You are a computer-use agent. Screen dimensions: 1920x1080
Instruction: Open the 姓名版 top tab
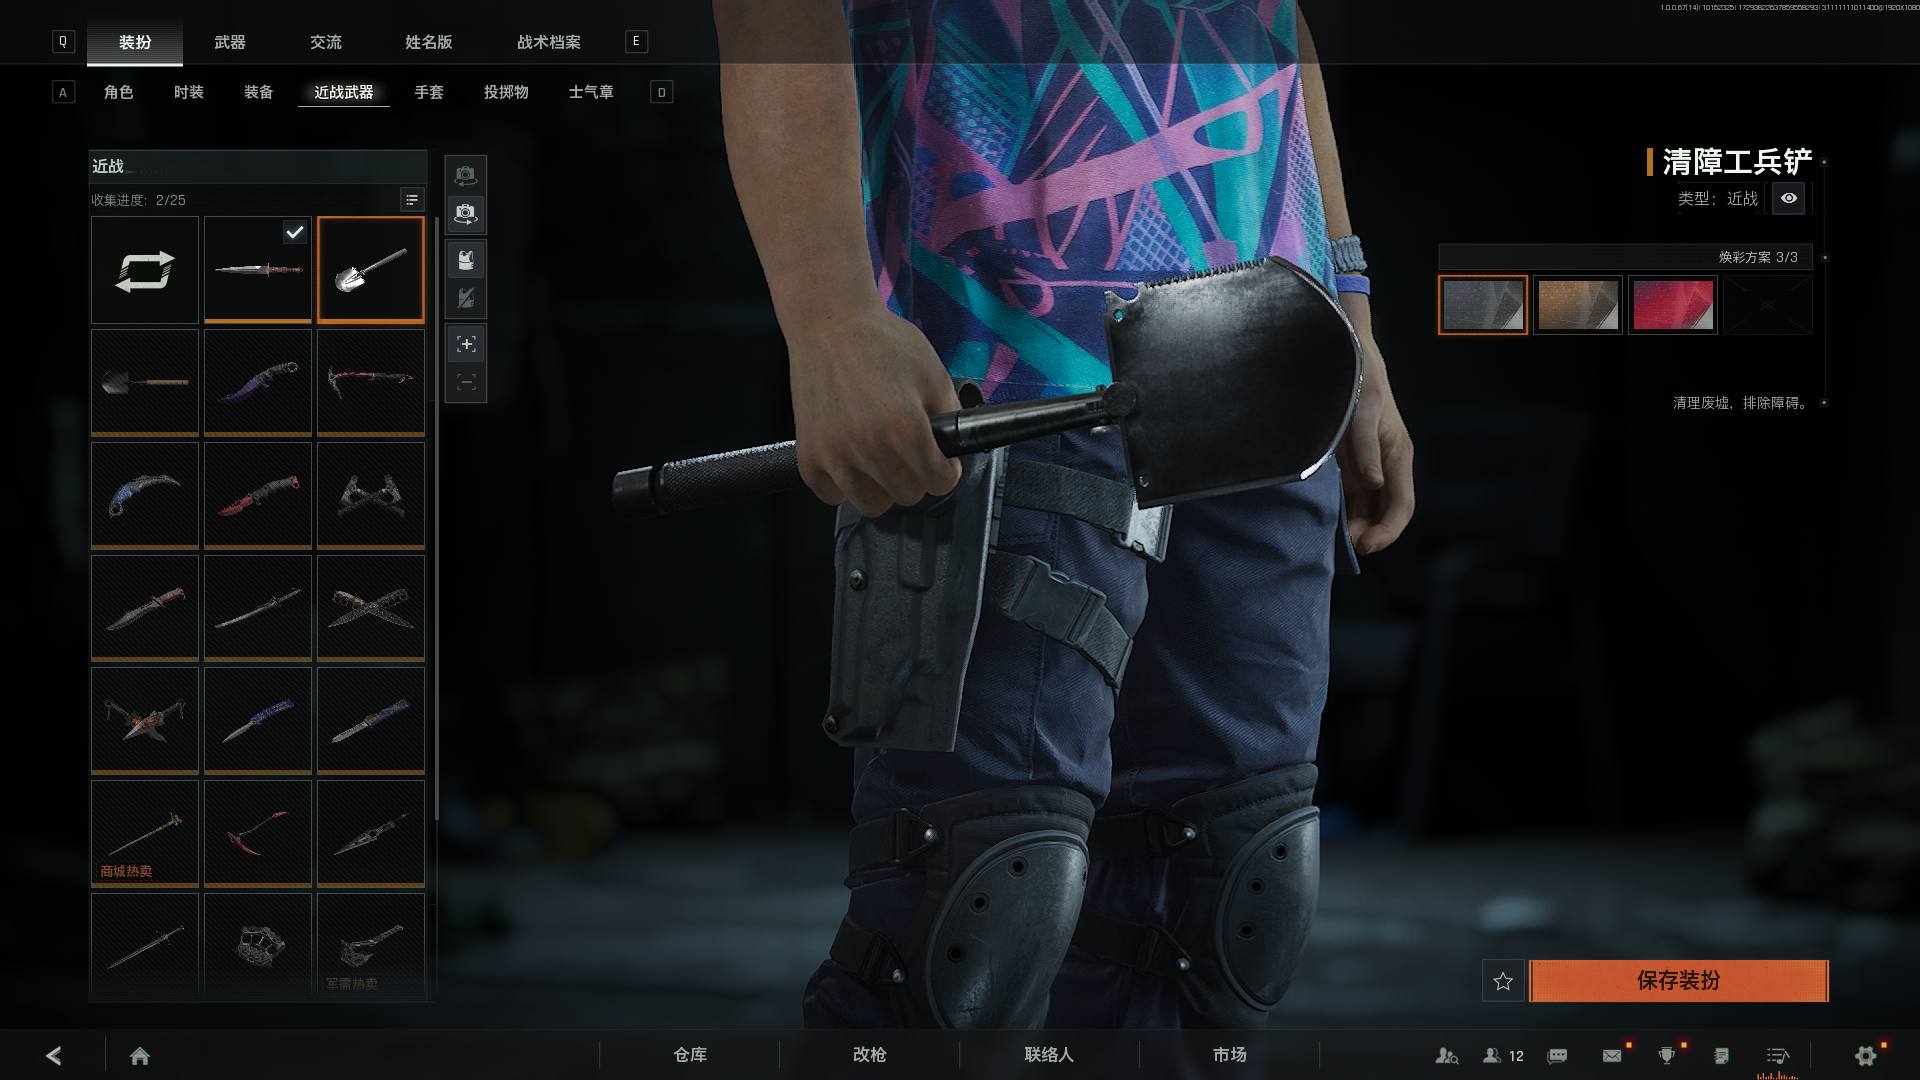[x=429, y=42]
